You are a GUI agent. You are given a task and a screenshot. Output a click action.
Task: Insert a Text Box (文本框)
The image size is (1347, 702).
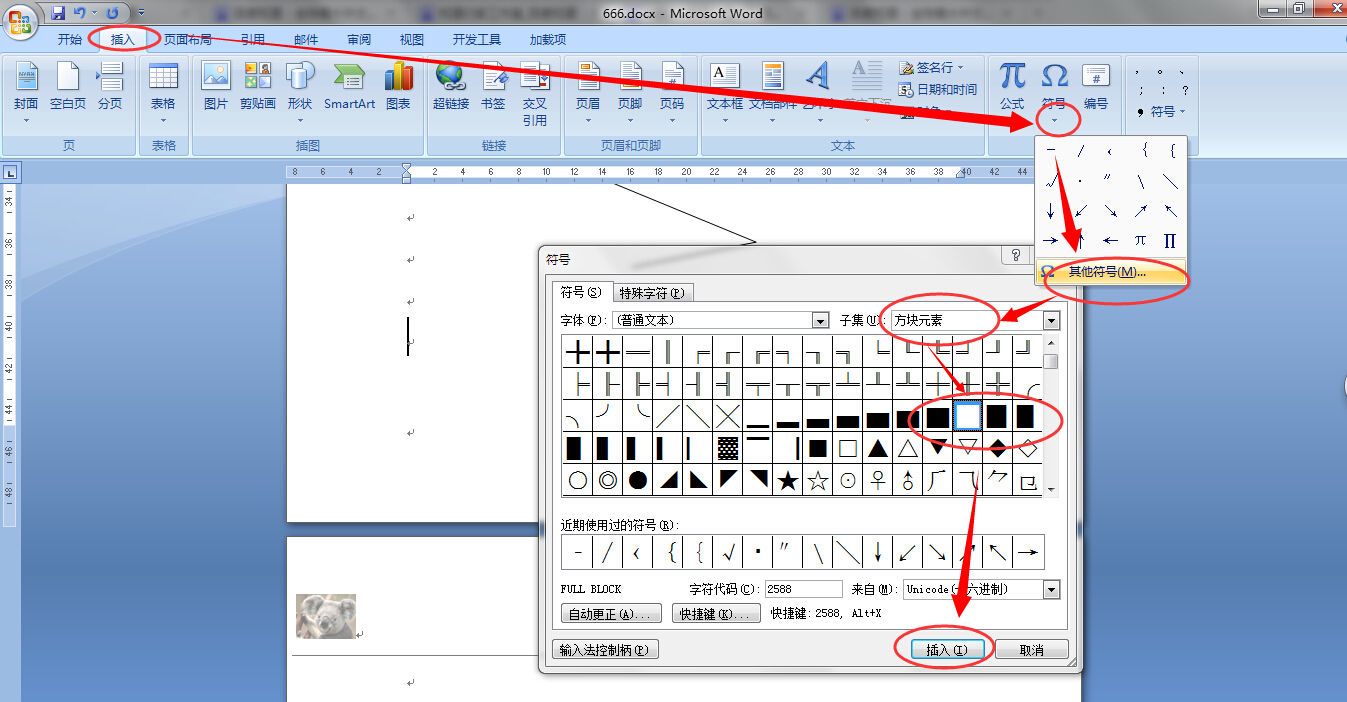[725, 93]
